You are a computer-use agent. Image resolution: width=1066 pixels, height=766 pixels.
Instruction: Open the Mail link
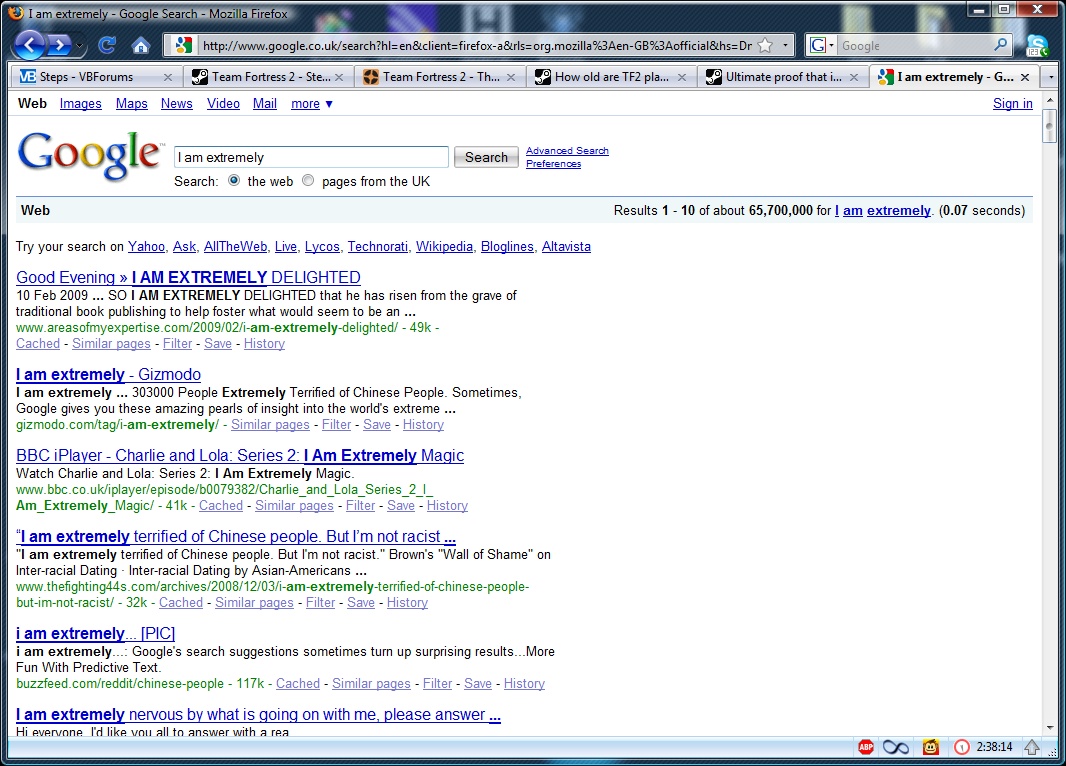[x=264, y=103]
